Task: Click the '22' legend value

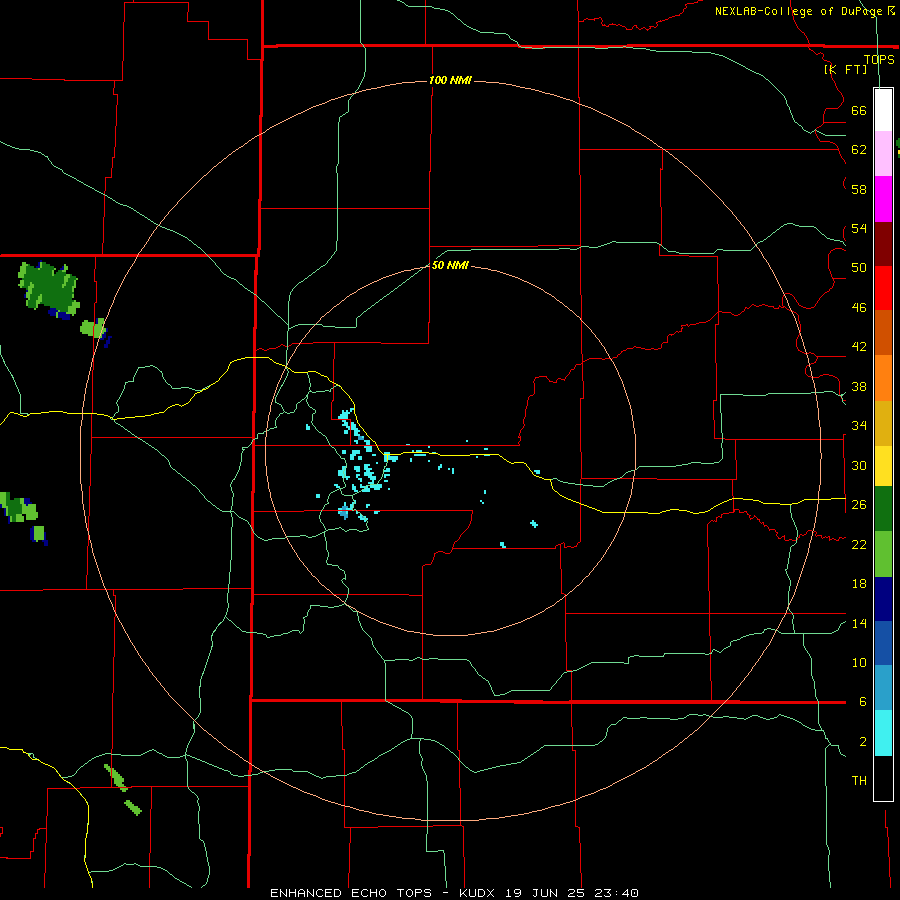Action: tap(859, 544)
